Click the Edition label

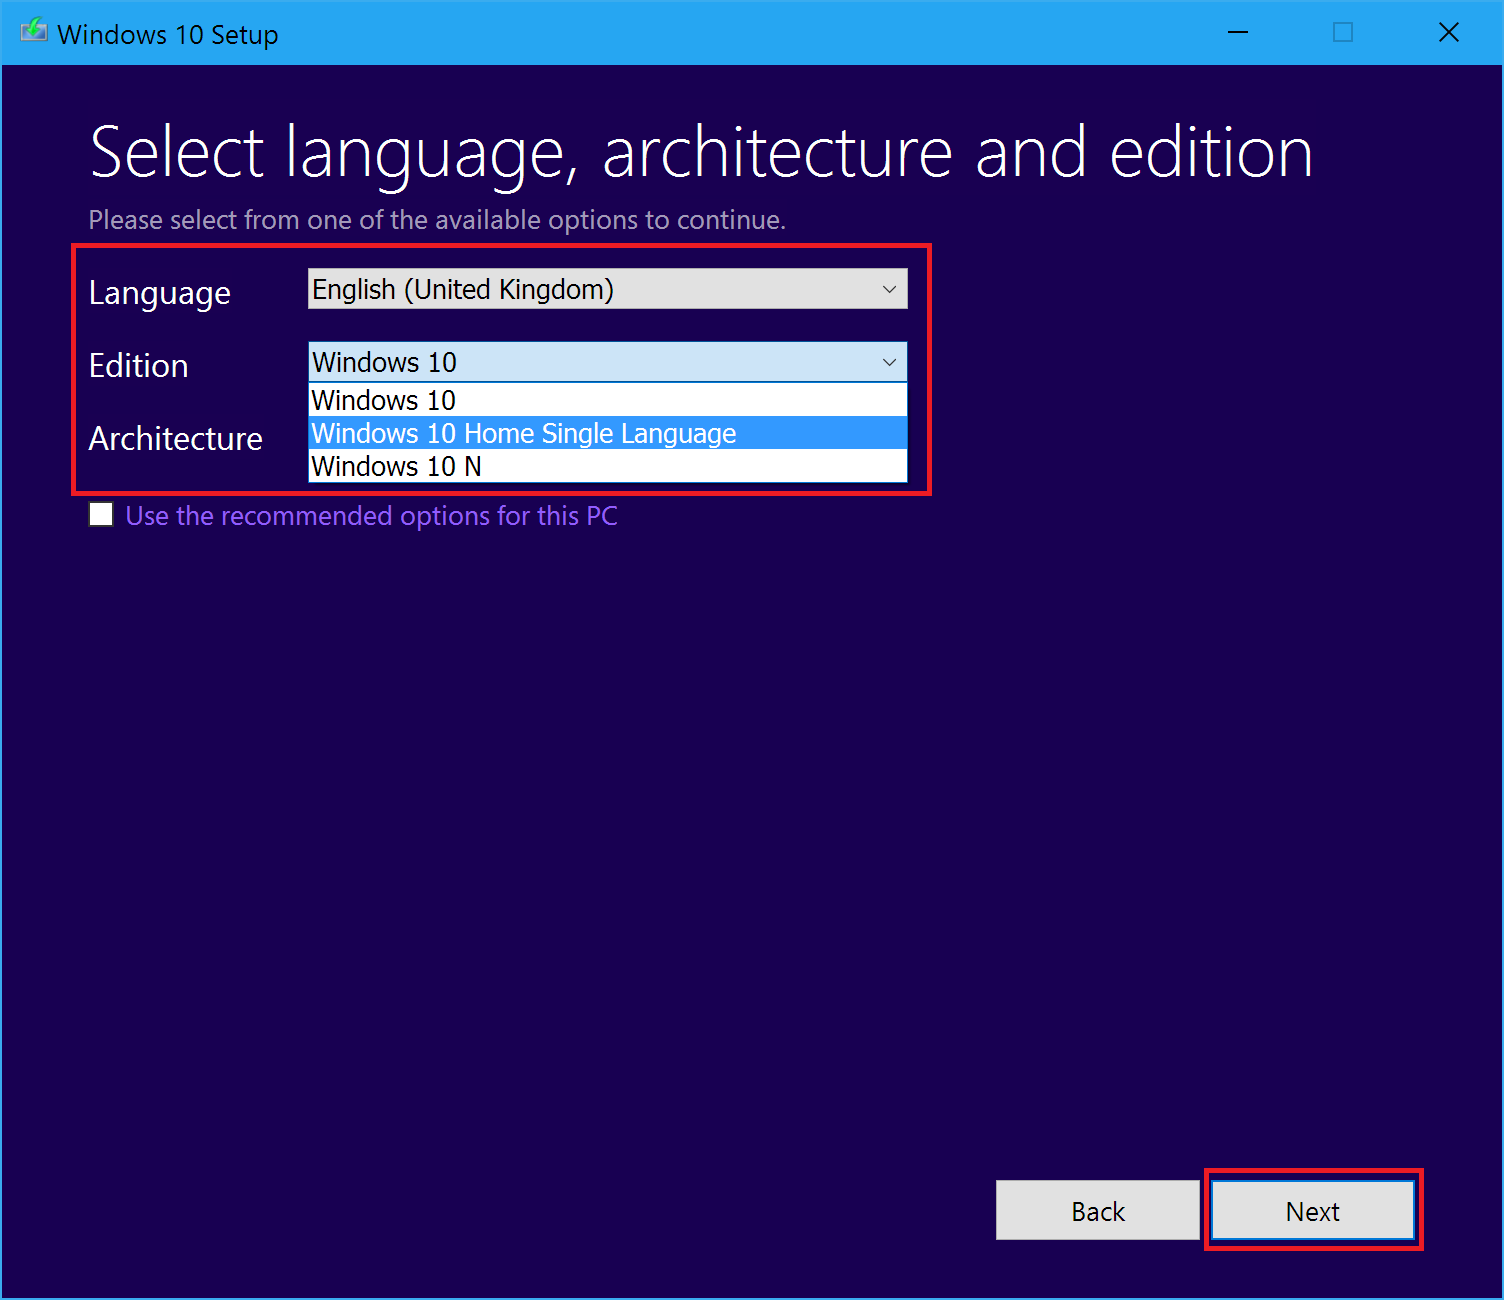click(139, 365)
